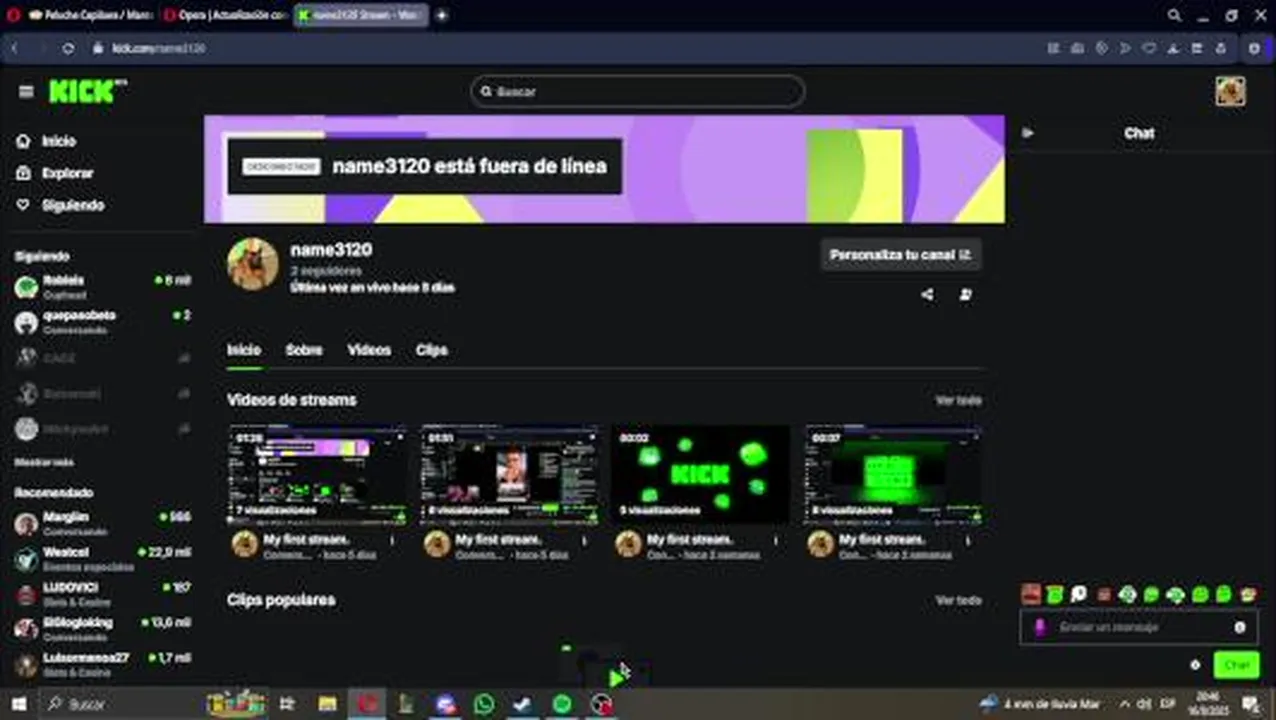The image size is (1276, 720).
Task: Open the LUDOVICI recommended channel
Action: 102,594
